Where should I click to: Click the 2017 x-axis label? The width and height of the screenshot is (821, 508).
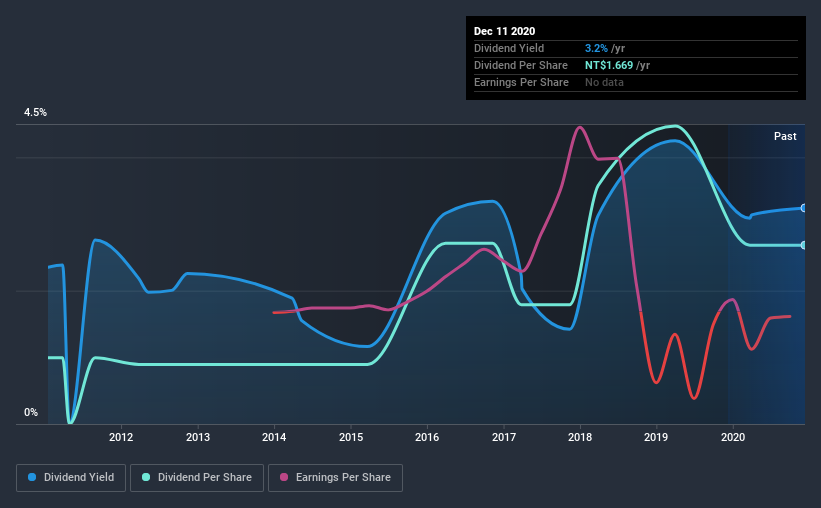click(x=504, y=437)
